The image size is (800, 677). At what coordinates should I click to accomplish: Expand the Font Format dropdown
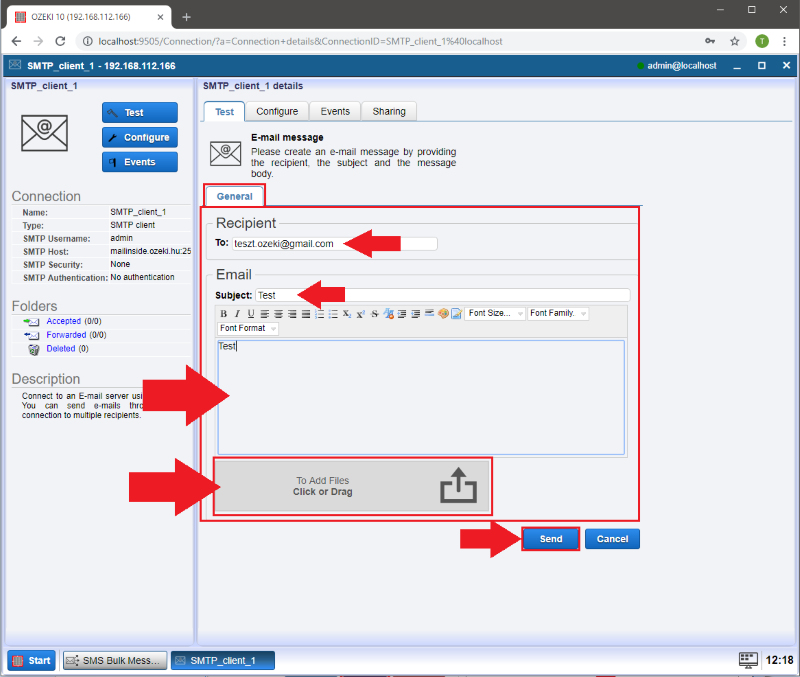pos(248,328)
